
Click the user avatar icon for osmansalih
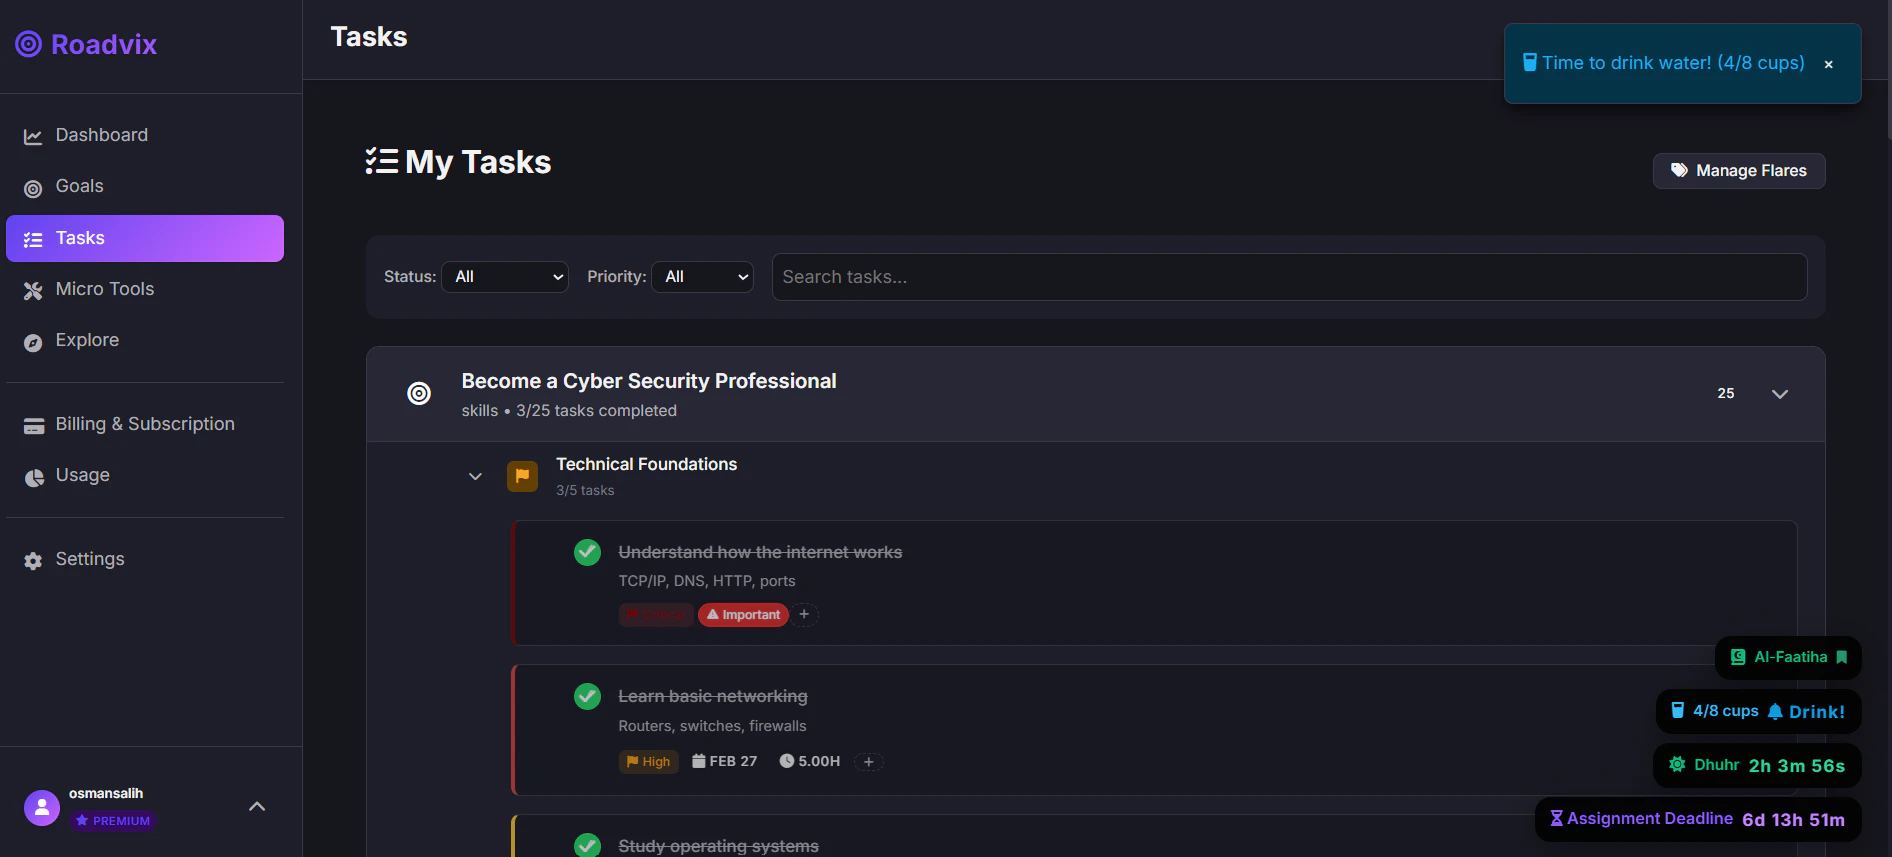pyautogui.click(x=42, y=808)
